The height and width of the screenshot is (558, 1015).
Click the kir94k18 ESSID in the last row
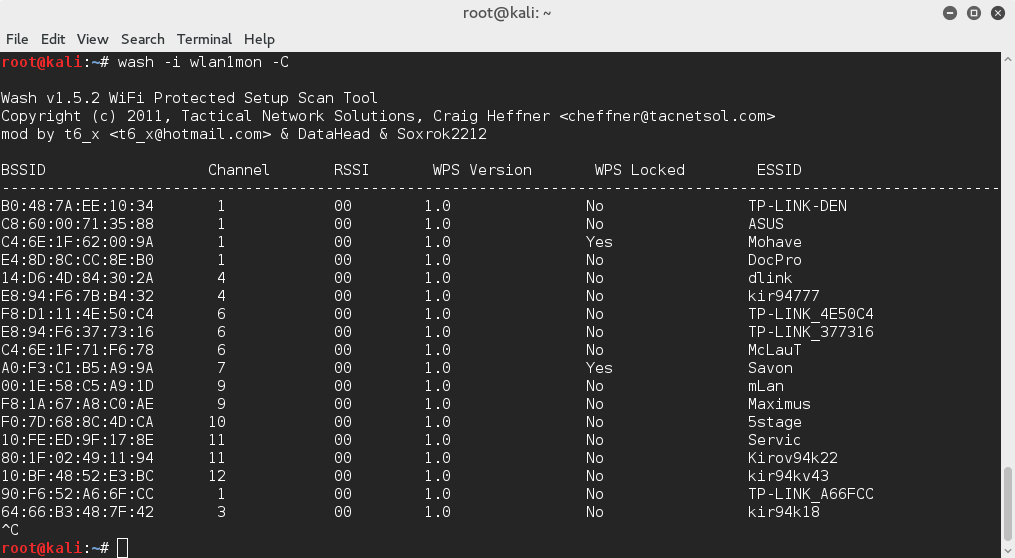tap(784, 512)
